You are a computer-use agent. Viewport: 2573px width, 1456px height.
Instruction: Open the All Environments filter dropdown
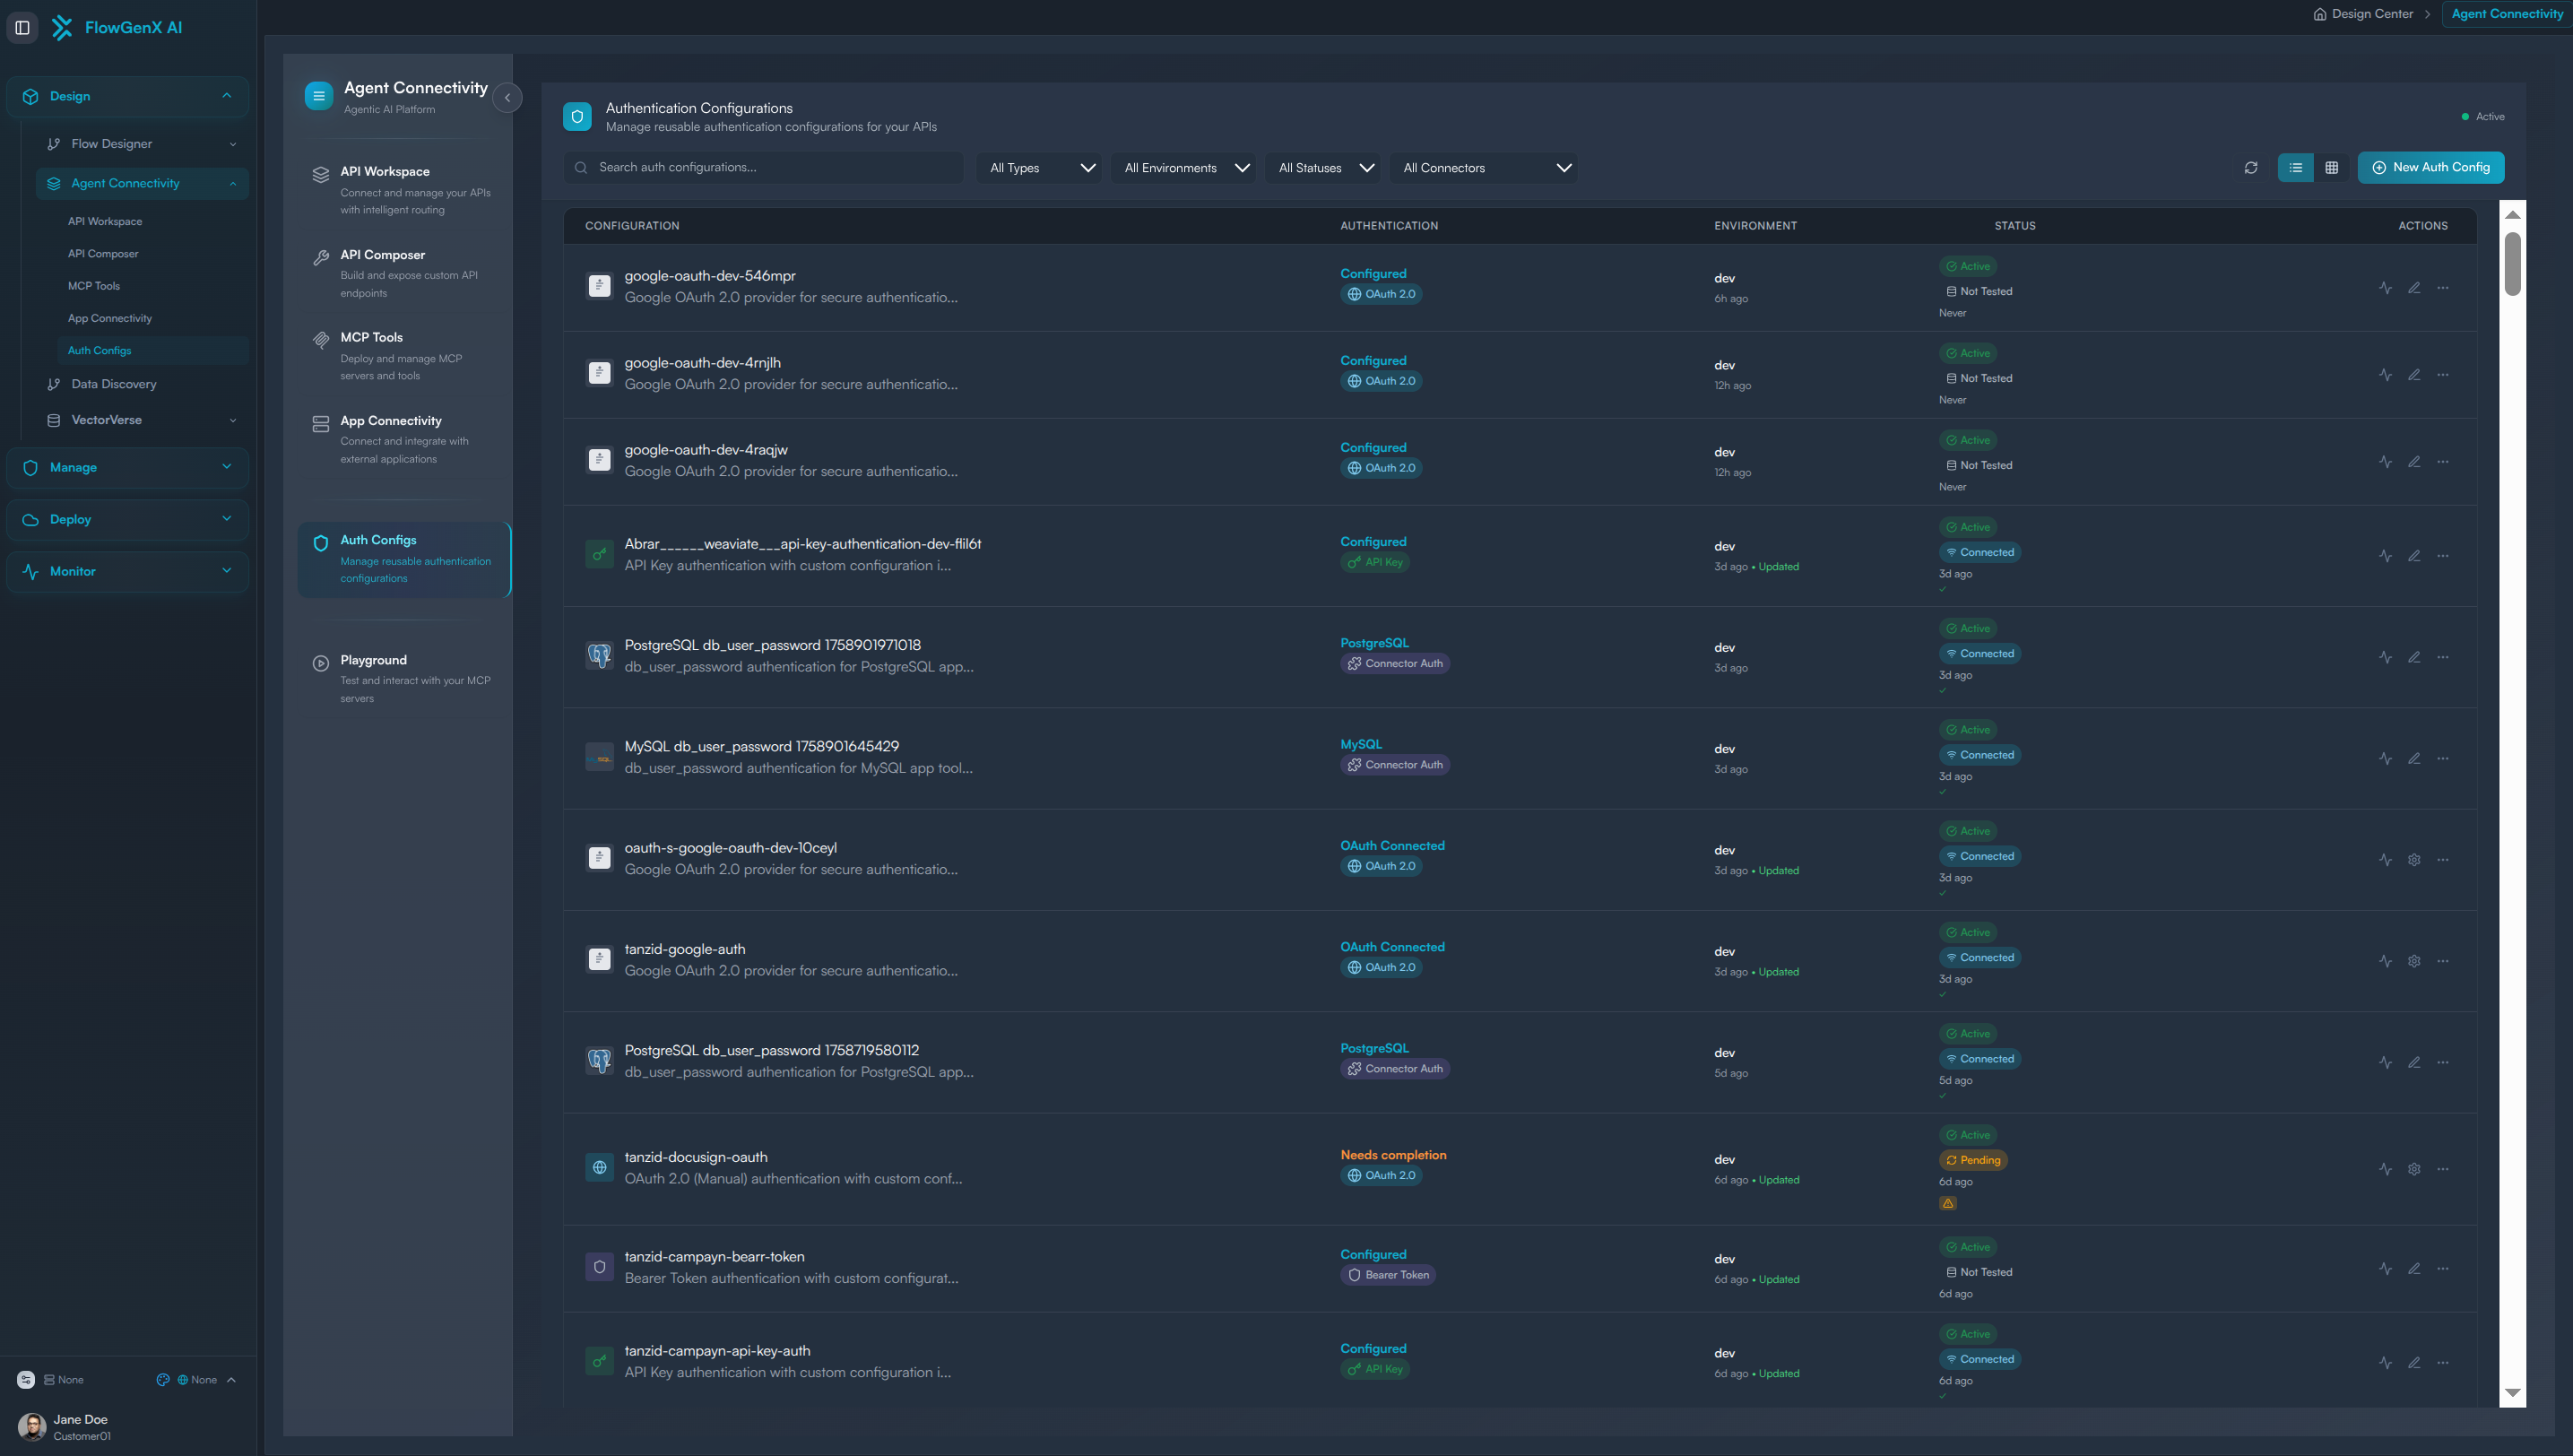click(1185, 168)
